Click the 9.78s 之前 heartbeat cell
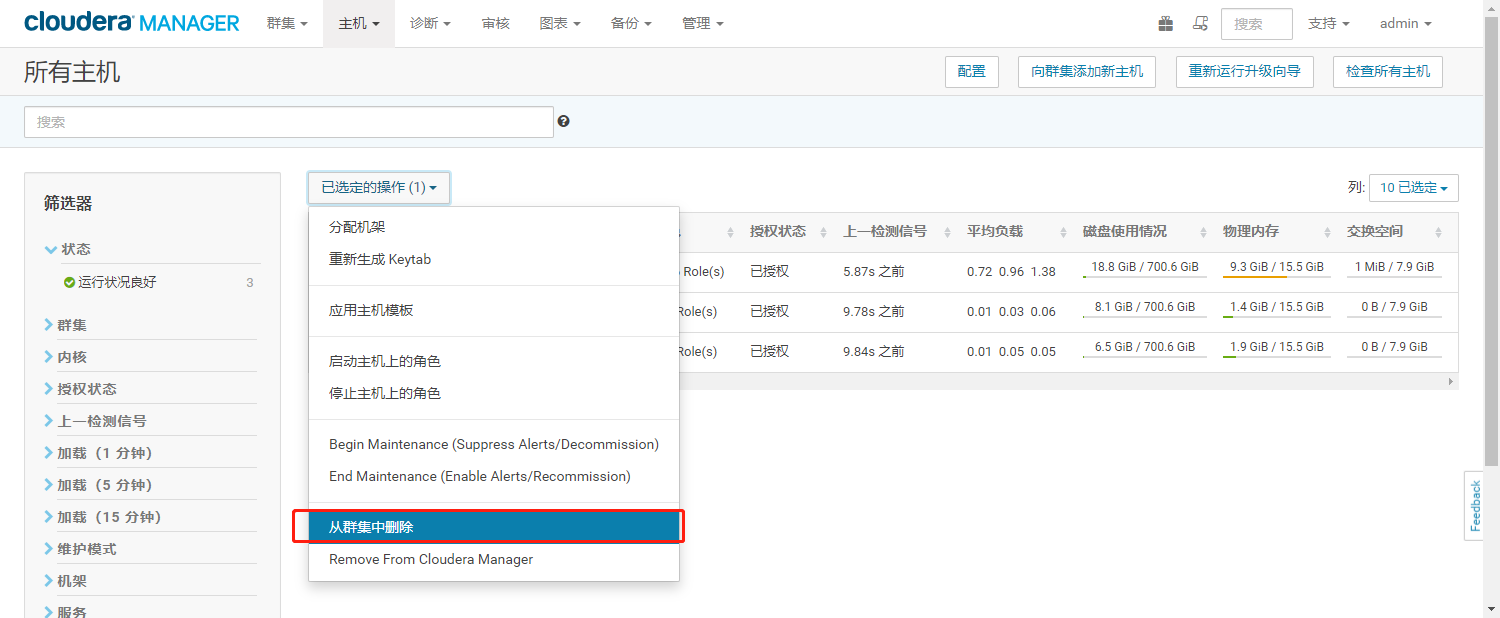Image resolution: width=1500 pixels, height=618 pixels. click(x=873, y=312)
